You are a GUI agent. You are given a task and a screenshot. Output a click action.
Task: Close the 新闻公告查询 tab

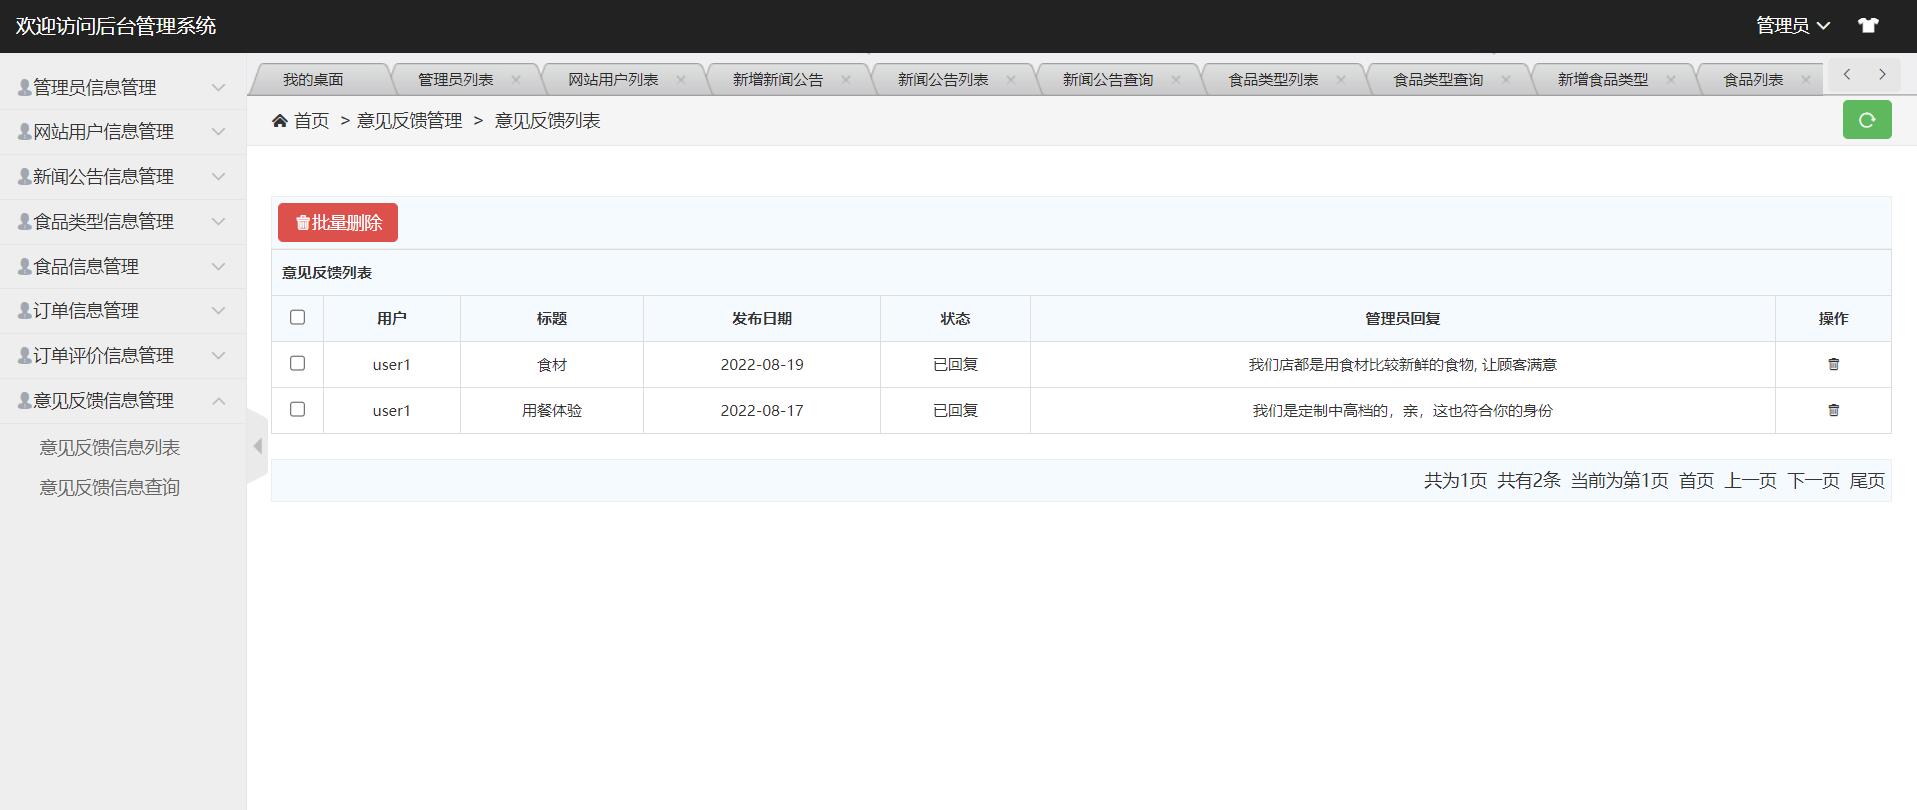1176,79
